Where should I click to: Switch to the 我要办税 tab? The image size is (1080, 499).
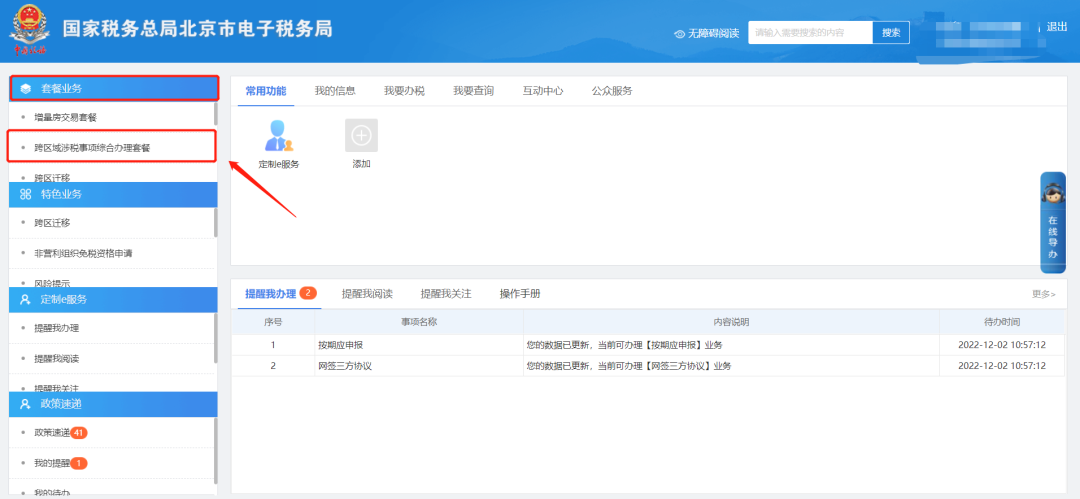(404, 91)
